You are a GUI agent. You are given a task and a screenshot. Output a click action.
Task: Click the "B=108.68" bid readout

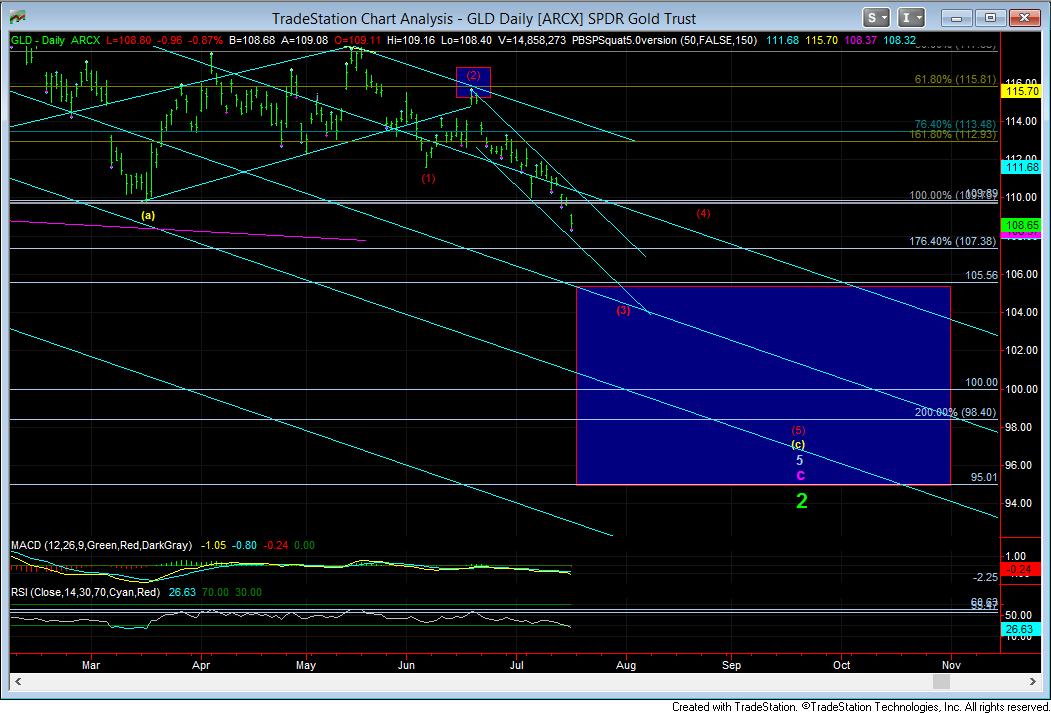[251, 40]
